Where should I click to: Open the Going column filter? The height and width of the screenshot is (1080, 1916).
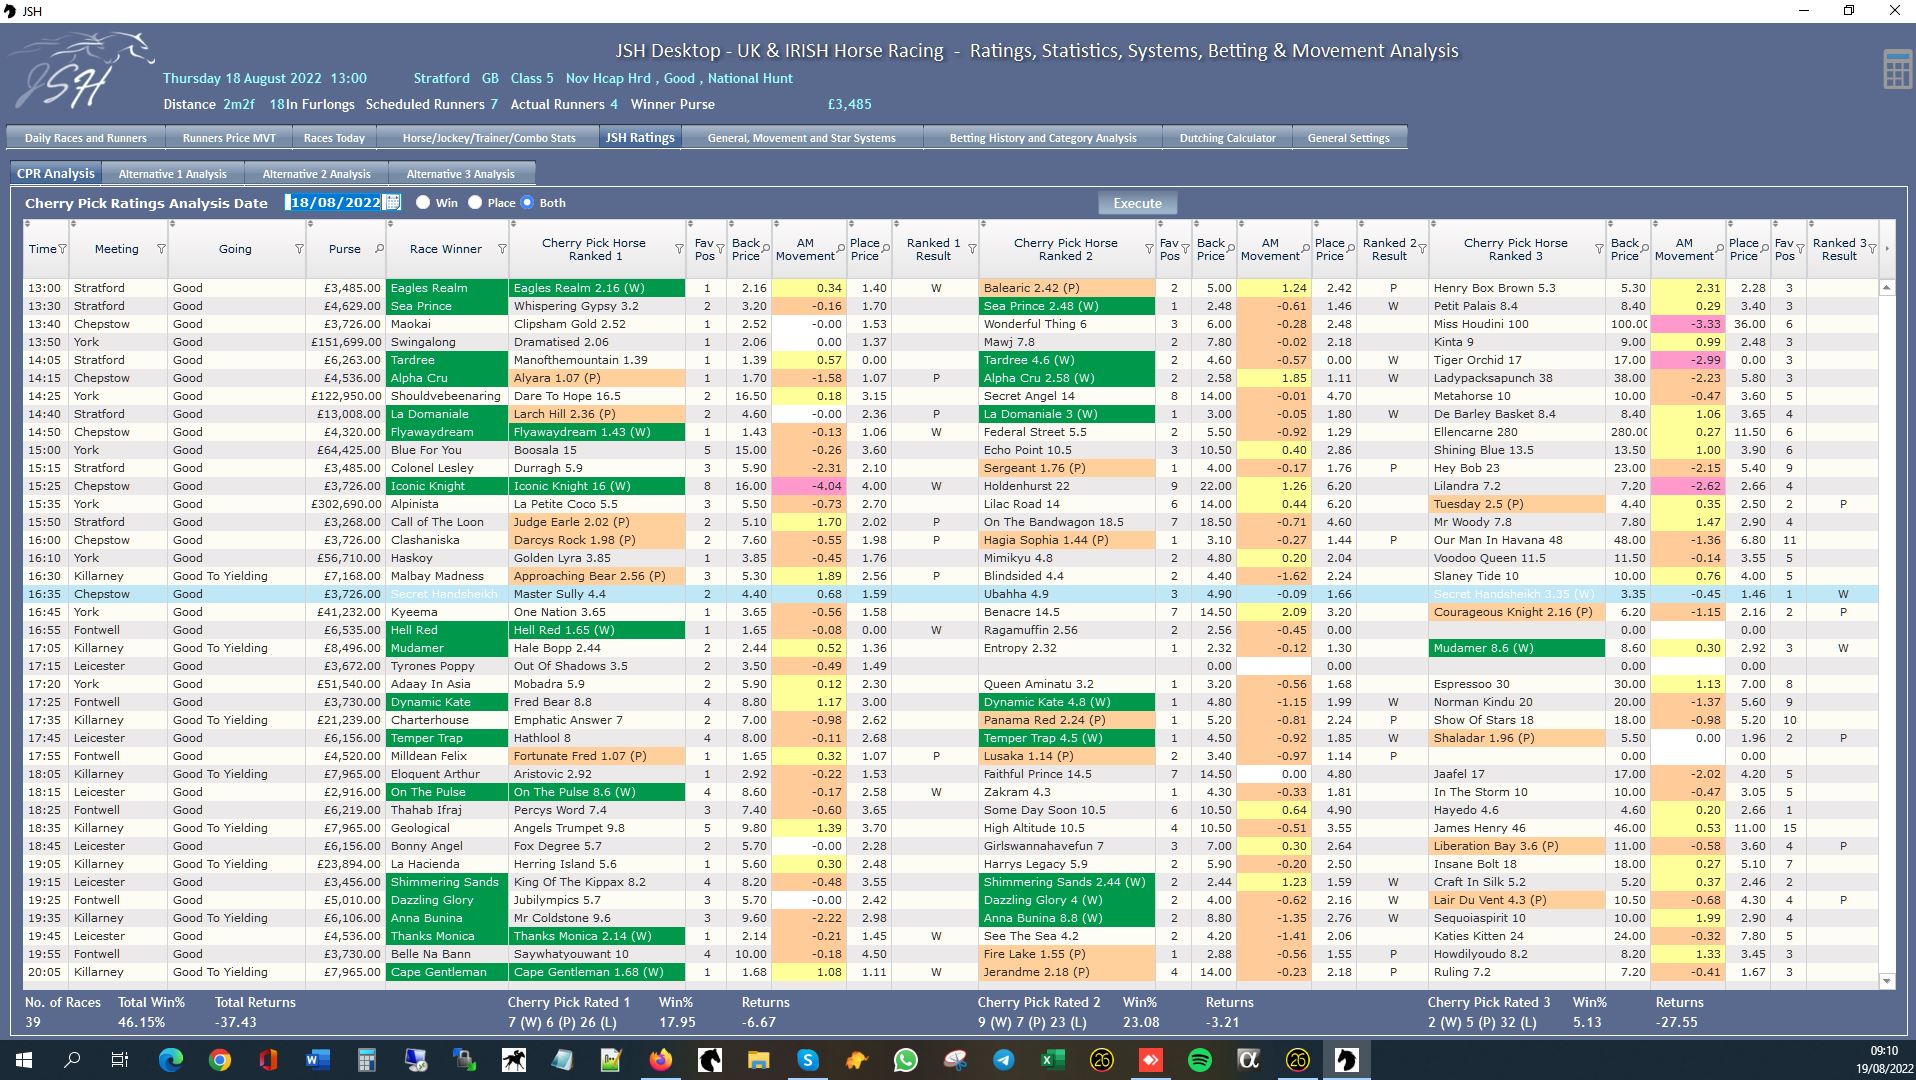tap(299, 249)
